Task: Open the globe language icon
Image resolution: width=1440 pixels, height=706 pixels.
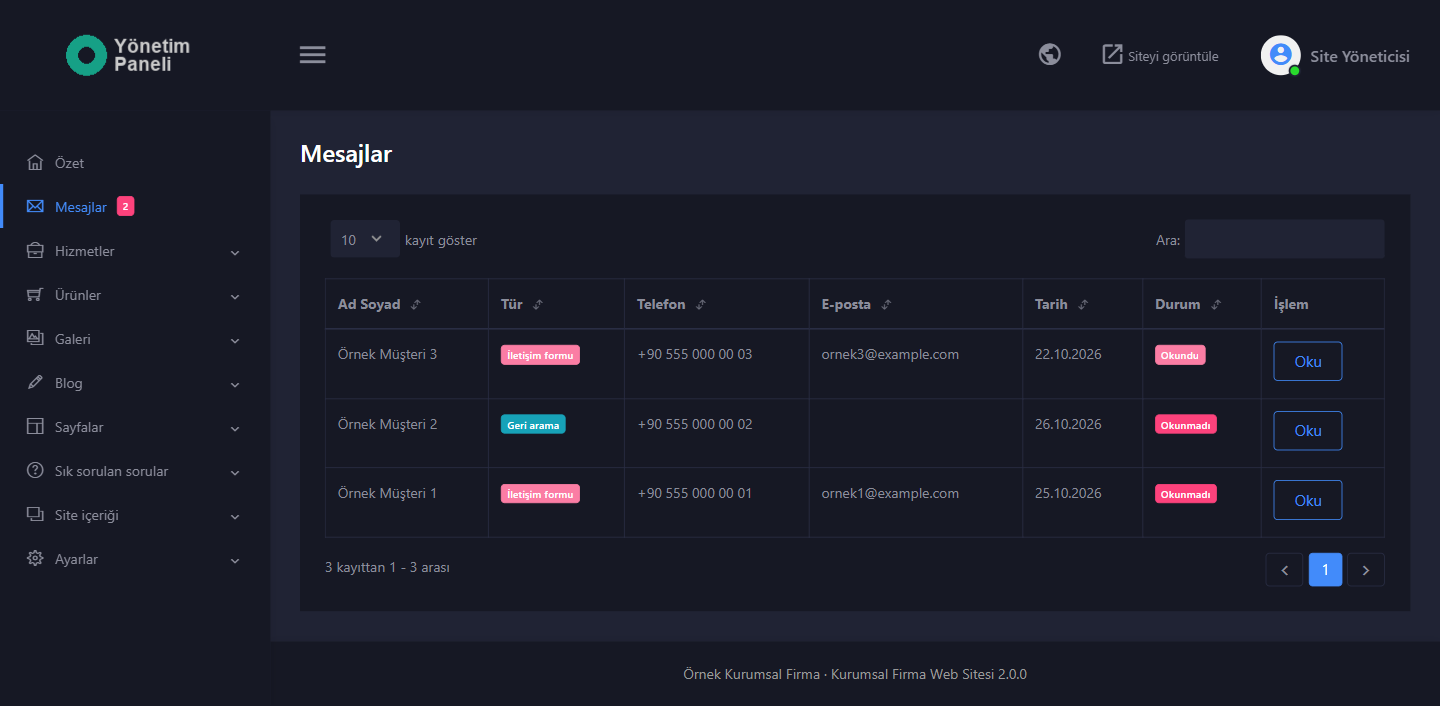Action: pos(1050,54)
